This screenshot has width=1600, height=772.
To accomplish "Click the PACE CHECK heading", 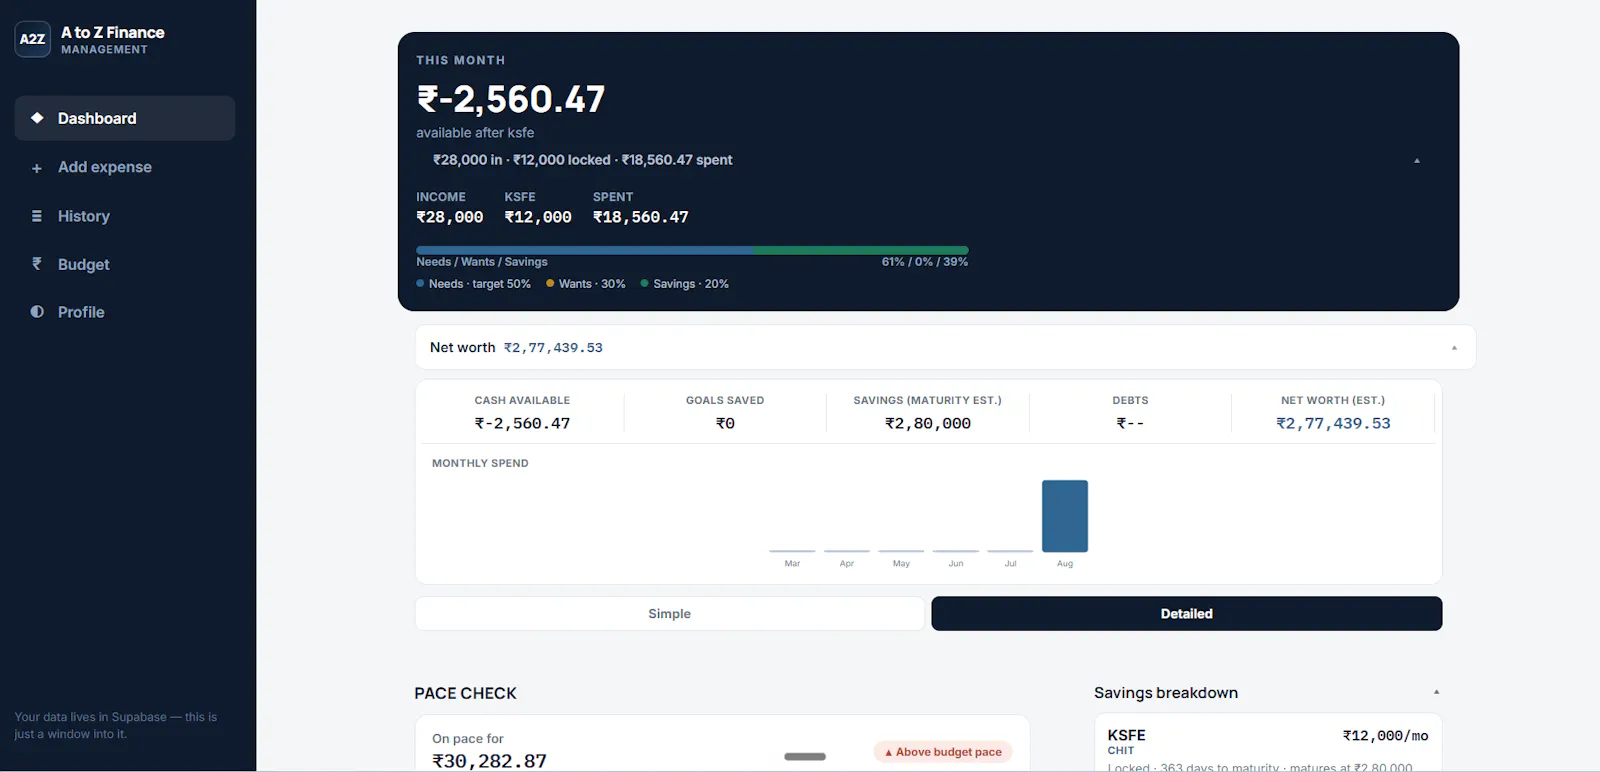I will click(466, 693).
